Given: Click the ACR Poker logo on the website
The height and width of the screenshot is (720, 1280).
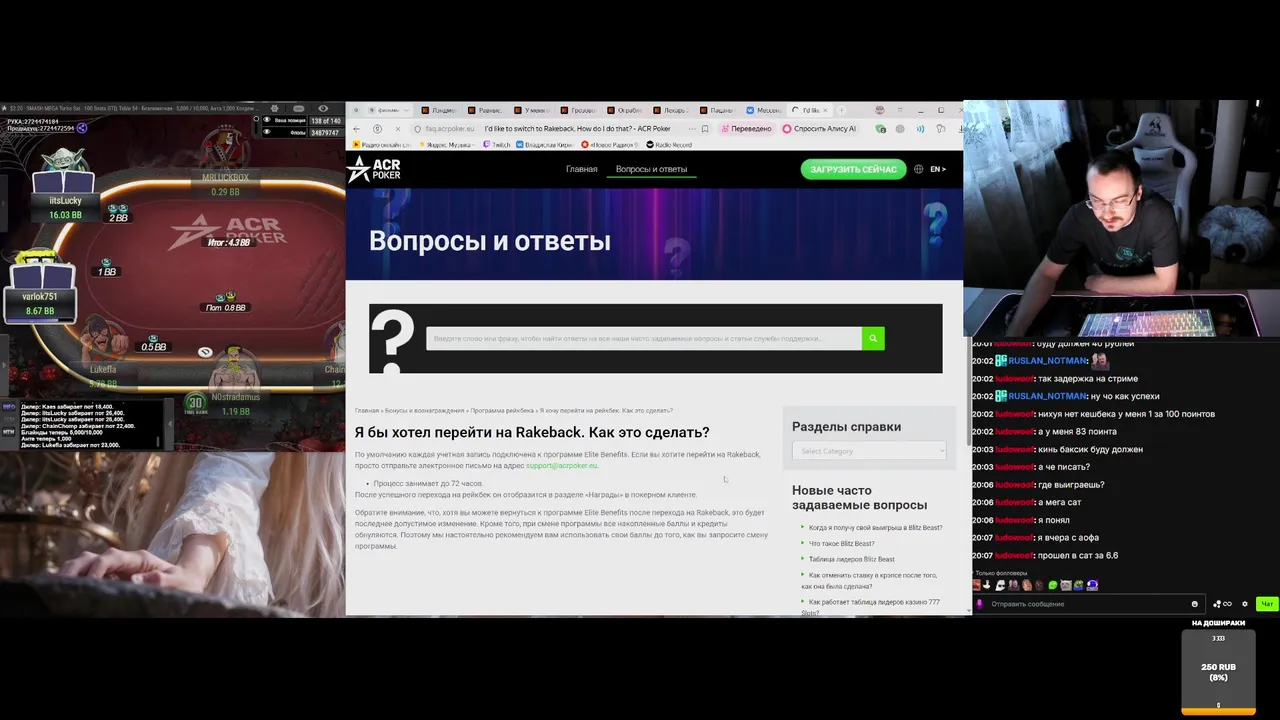Looking at the screenshot, I should tap(375, 170).
